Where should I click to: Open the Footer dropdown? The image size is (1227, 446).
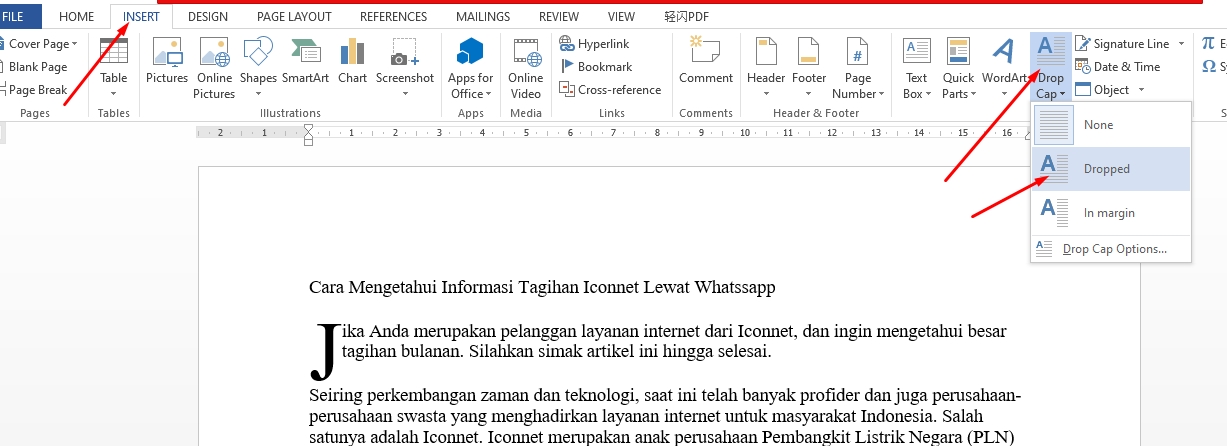pyautogui.click(x=809, y=68)
